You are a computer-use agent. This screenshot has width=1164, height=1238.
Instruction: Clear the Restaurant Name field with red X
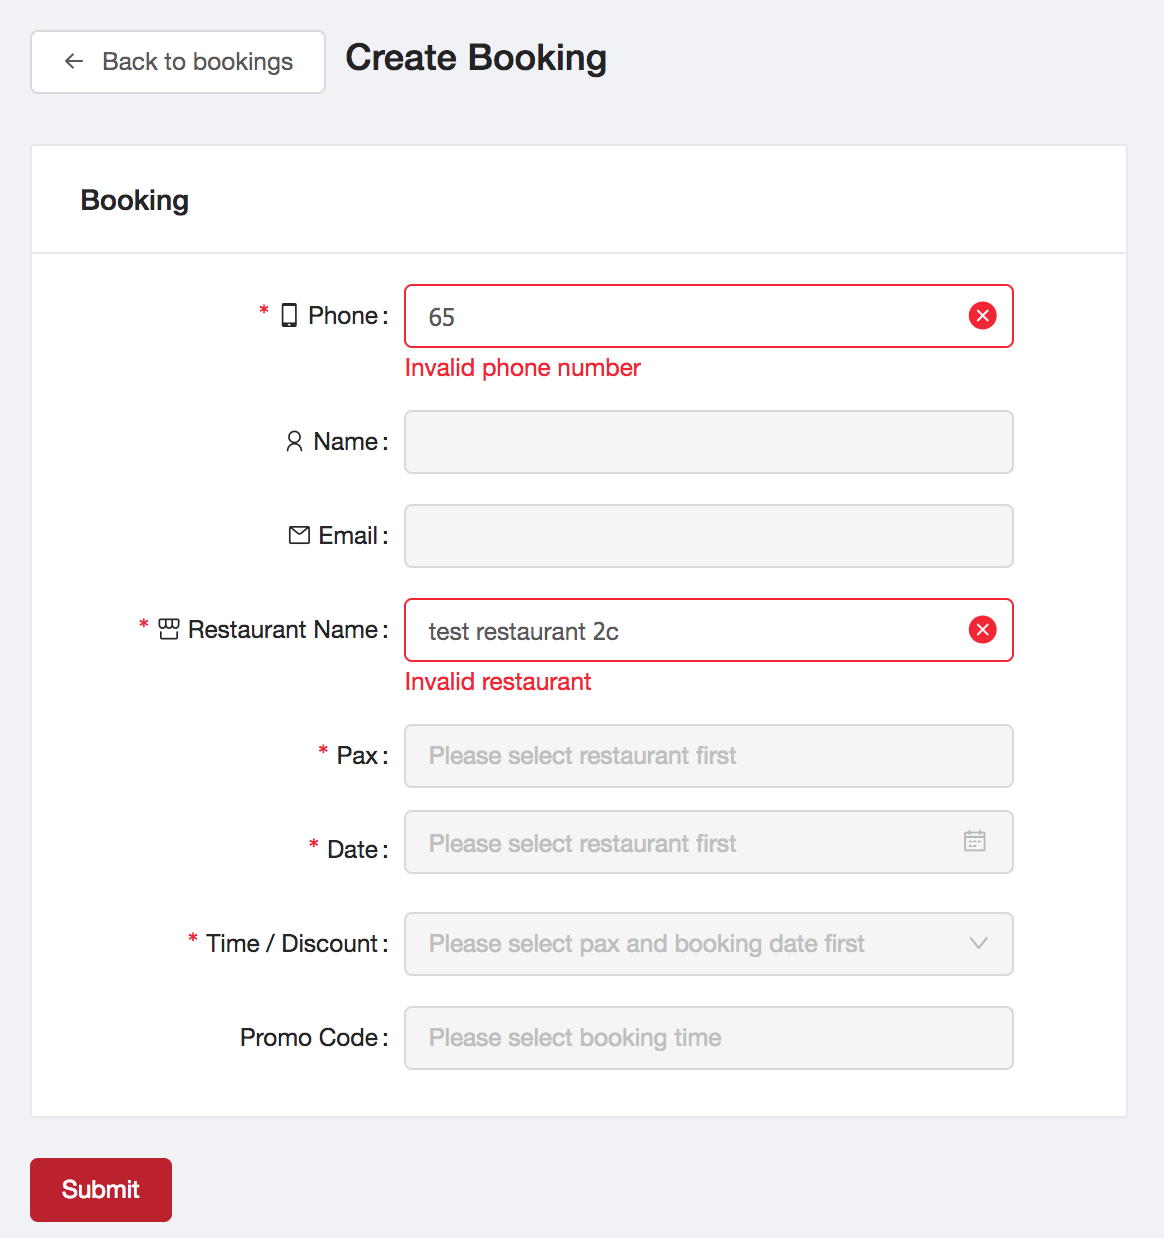[x=983, y=630]
